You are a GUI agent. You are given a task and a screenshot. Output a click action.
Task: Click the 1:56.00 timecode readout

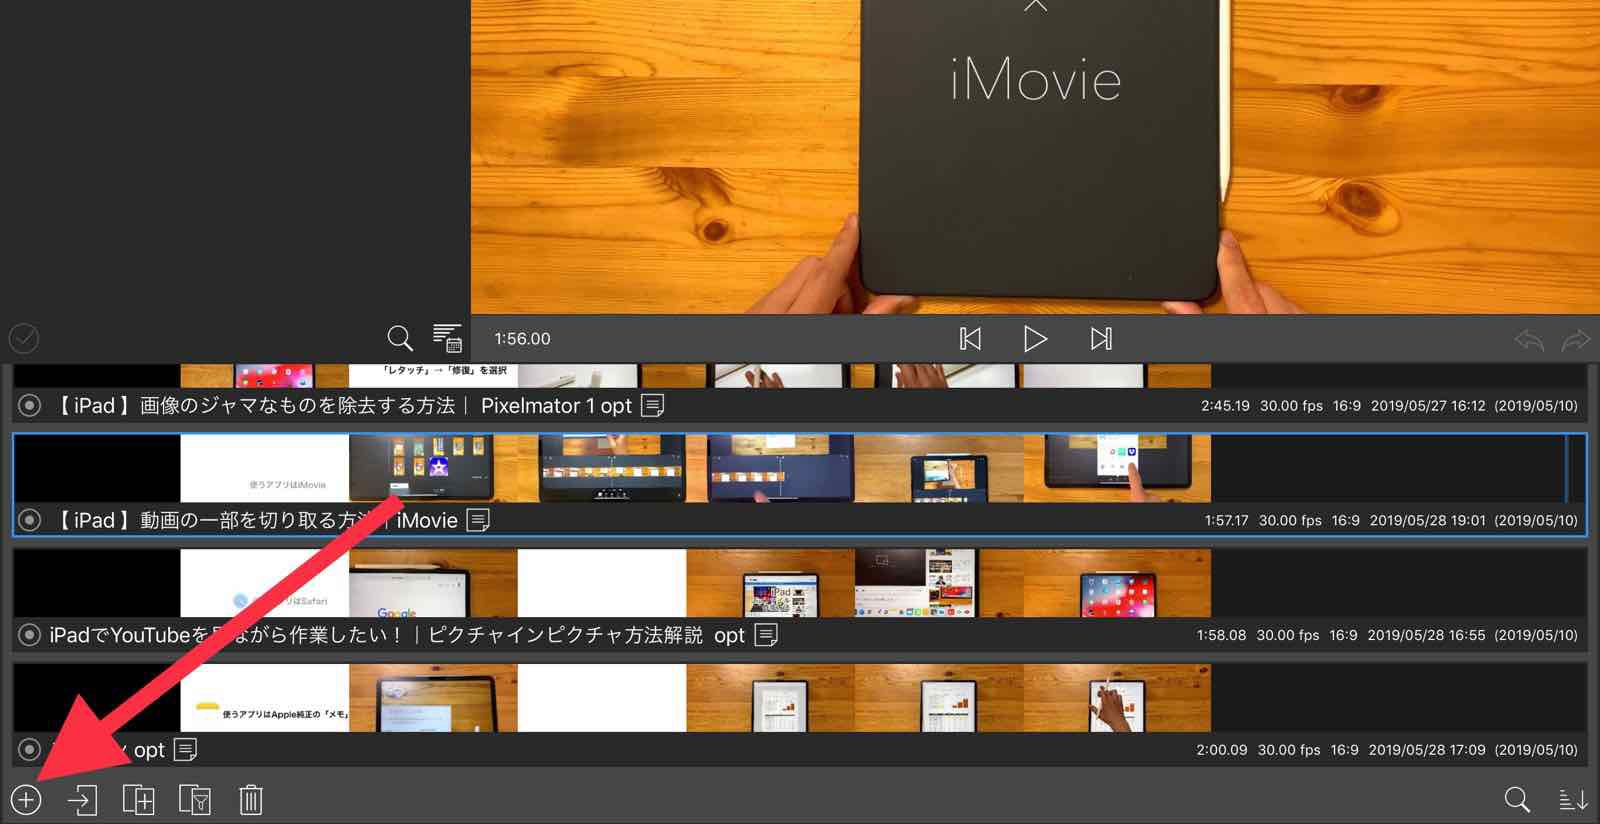(522, 339)
